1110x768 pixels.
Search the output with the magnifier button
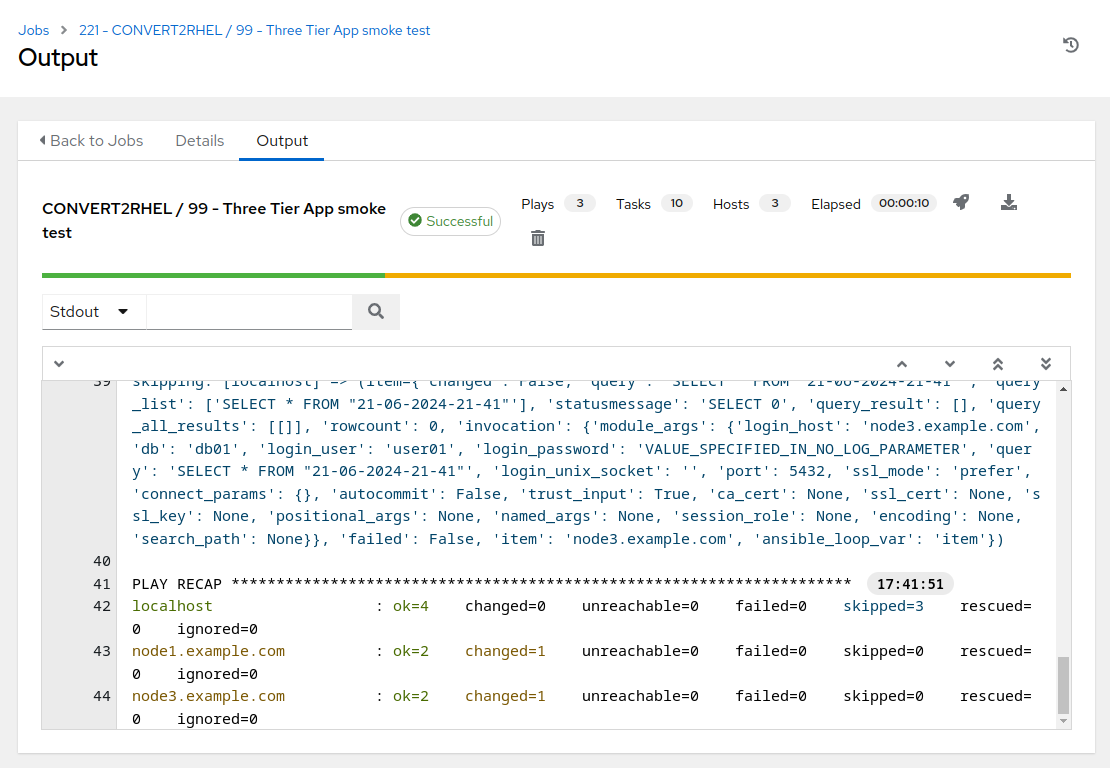[x=376, y=311]
